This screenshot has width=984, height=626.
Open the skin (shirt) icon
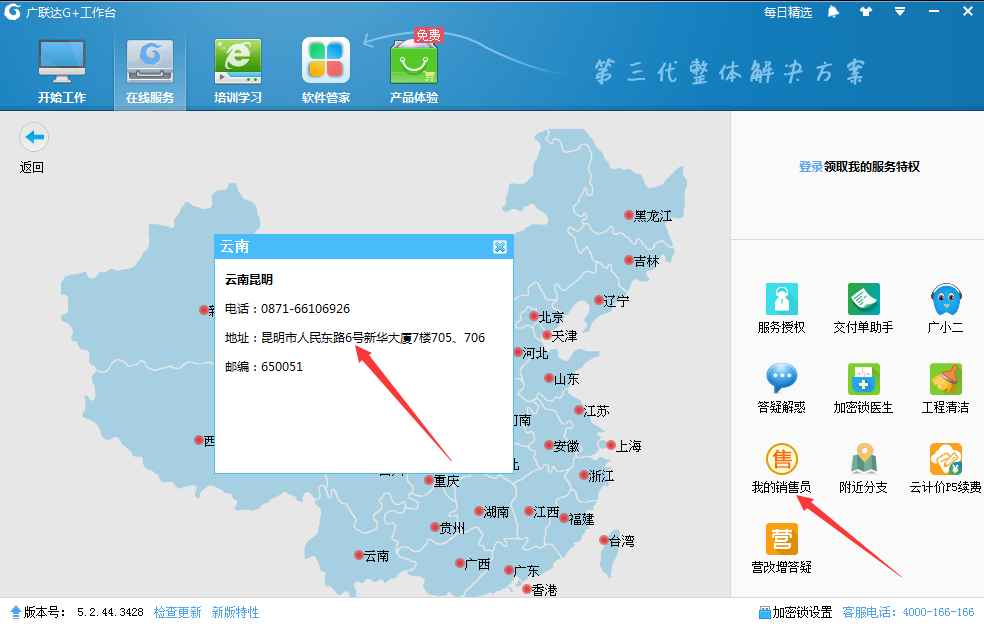point(866,12)
